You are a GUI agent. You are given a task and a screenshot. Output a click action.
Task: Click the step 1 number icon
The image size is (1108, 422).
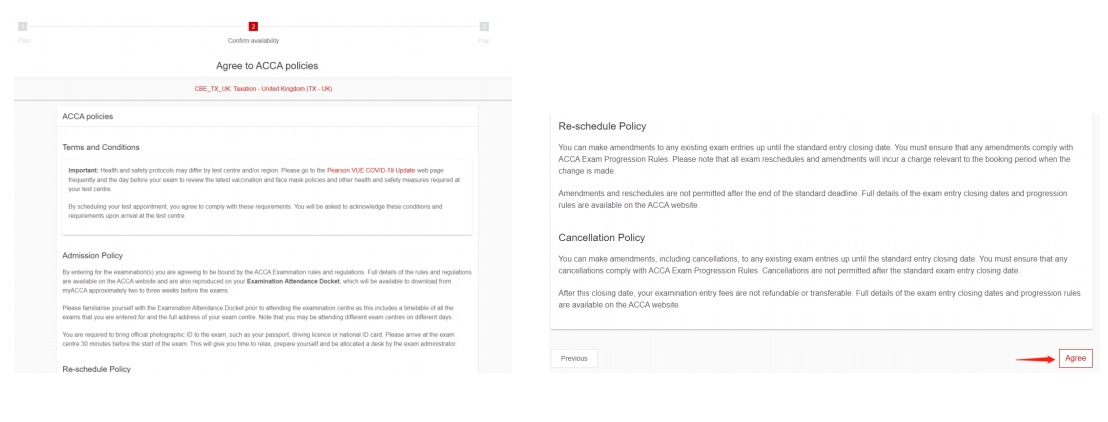click(23, 26)
